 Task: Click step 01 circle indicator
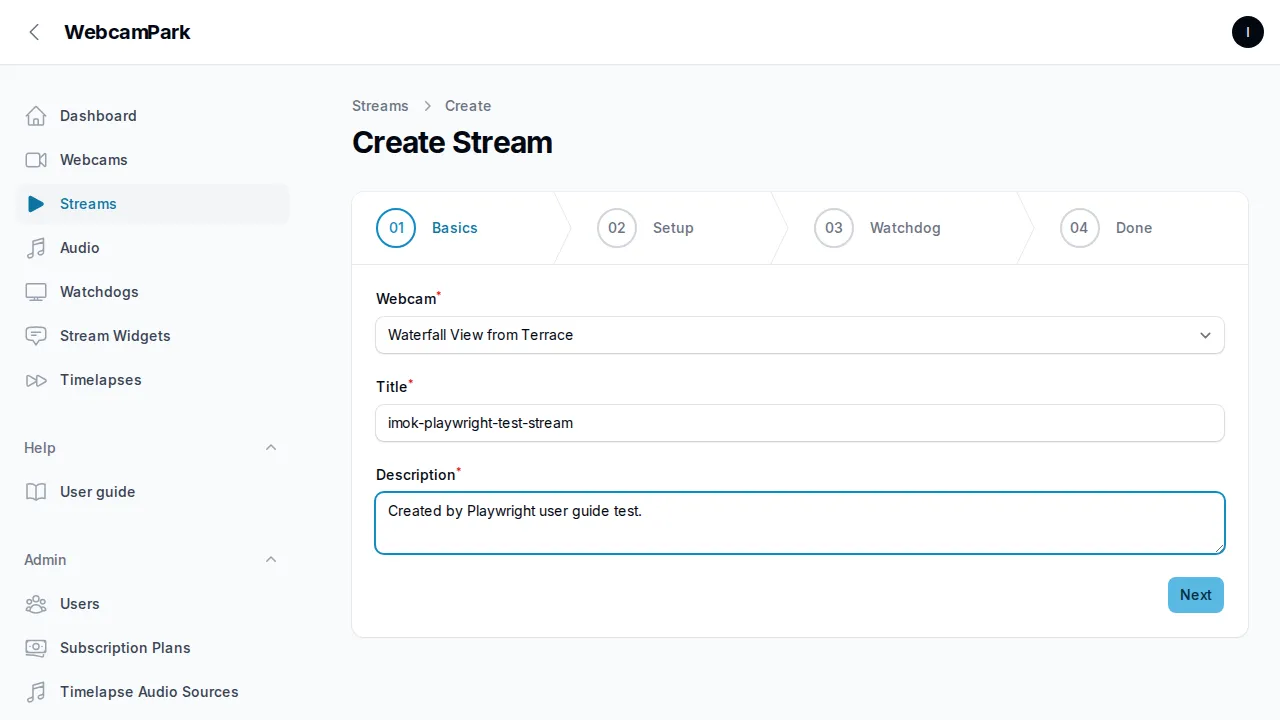coord(396,228)
